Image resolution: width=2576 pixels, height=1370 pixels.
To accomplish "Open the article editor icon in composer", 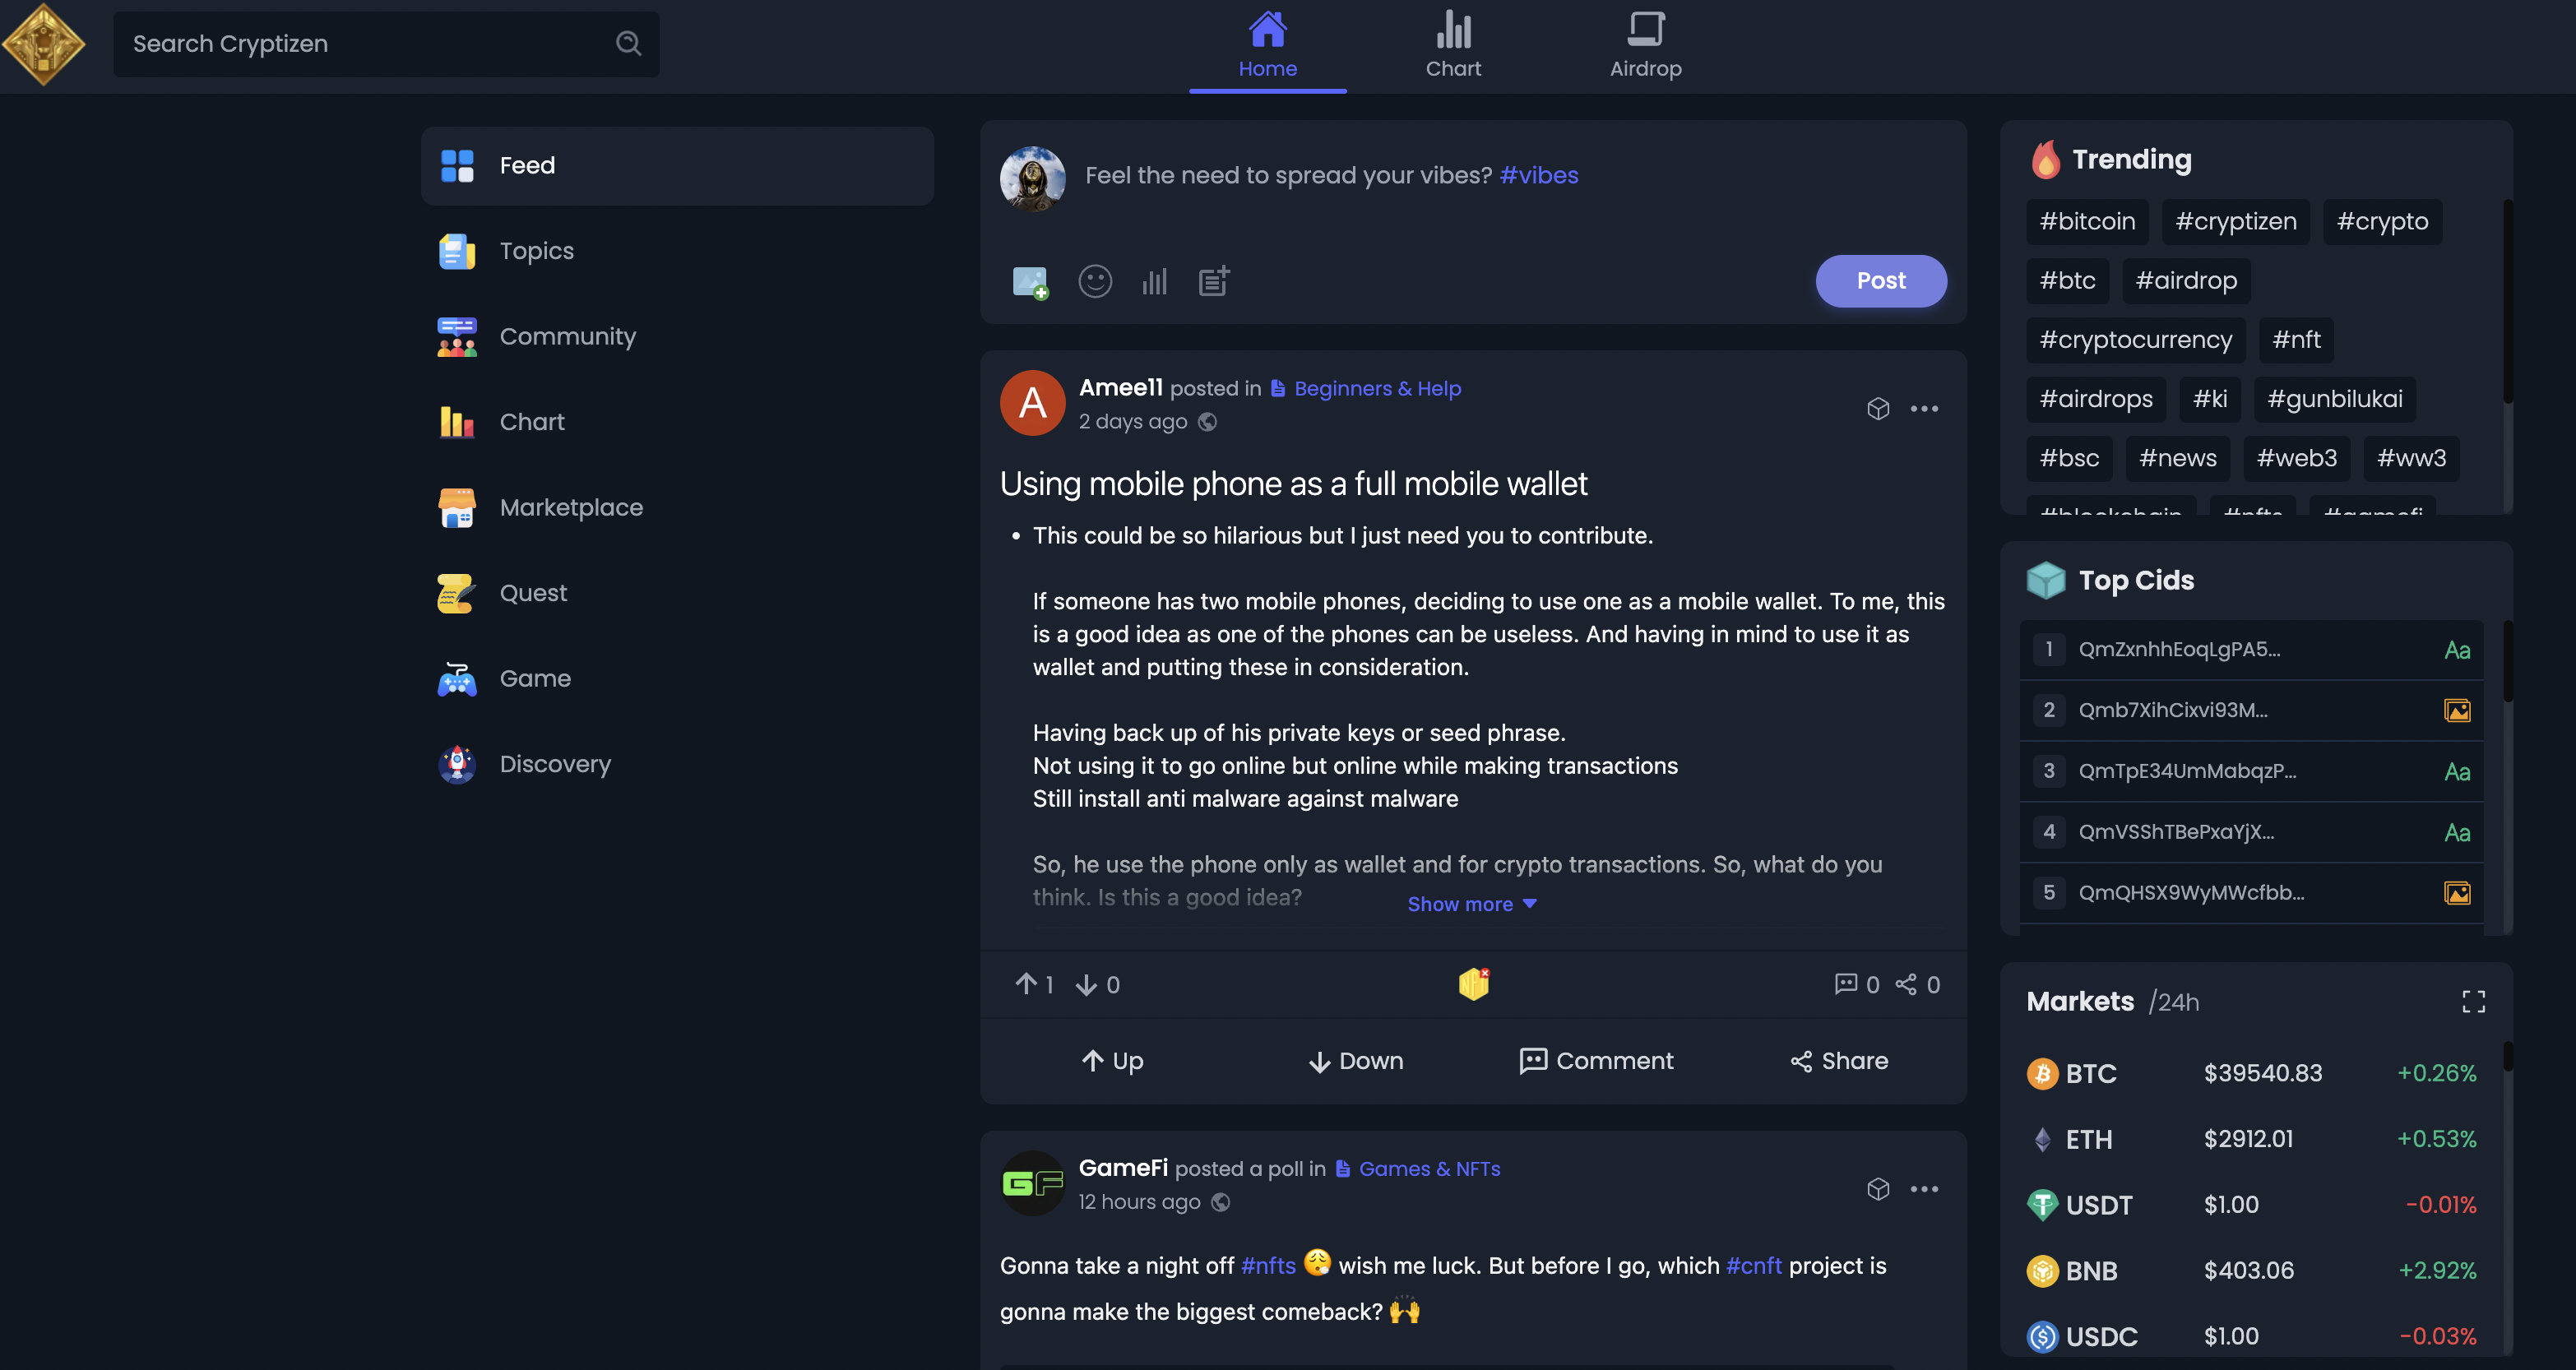I will [1214, 281].
